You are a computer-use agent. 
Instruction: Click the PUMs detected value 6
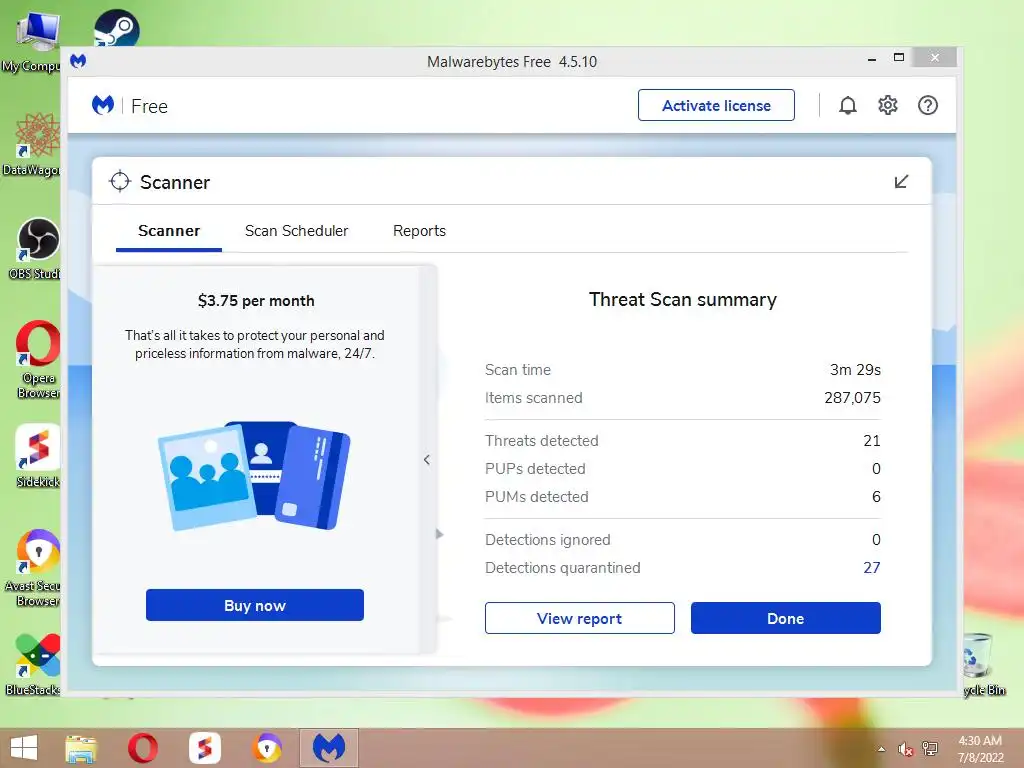(x=876, y=497)
